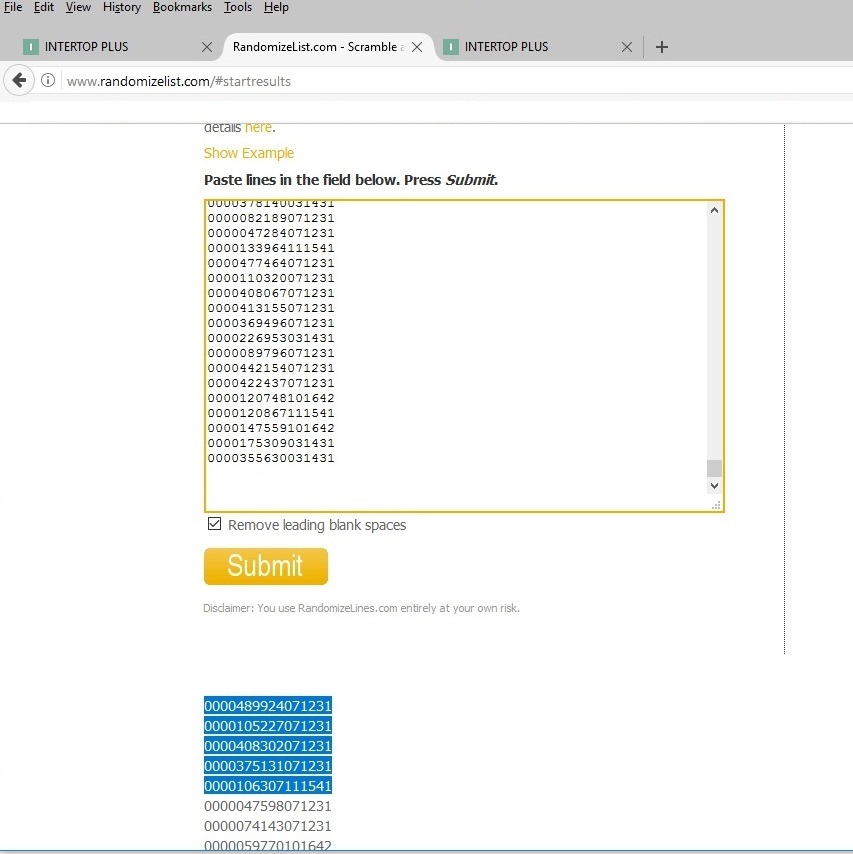The image size is (853, 854).
Task: Click result 0000375131071231
Action: coord(267,766)
